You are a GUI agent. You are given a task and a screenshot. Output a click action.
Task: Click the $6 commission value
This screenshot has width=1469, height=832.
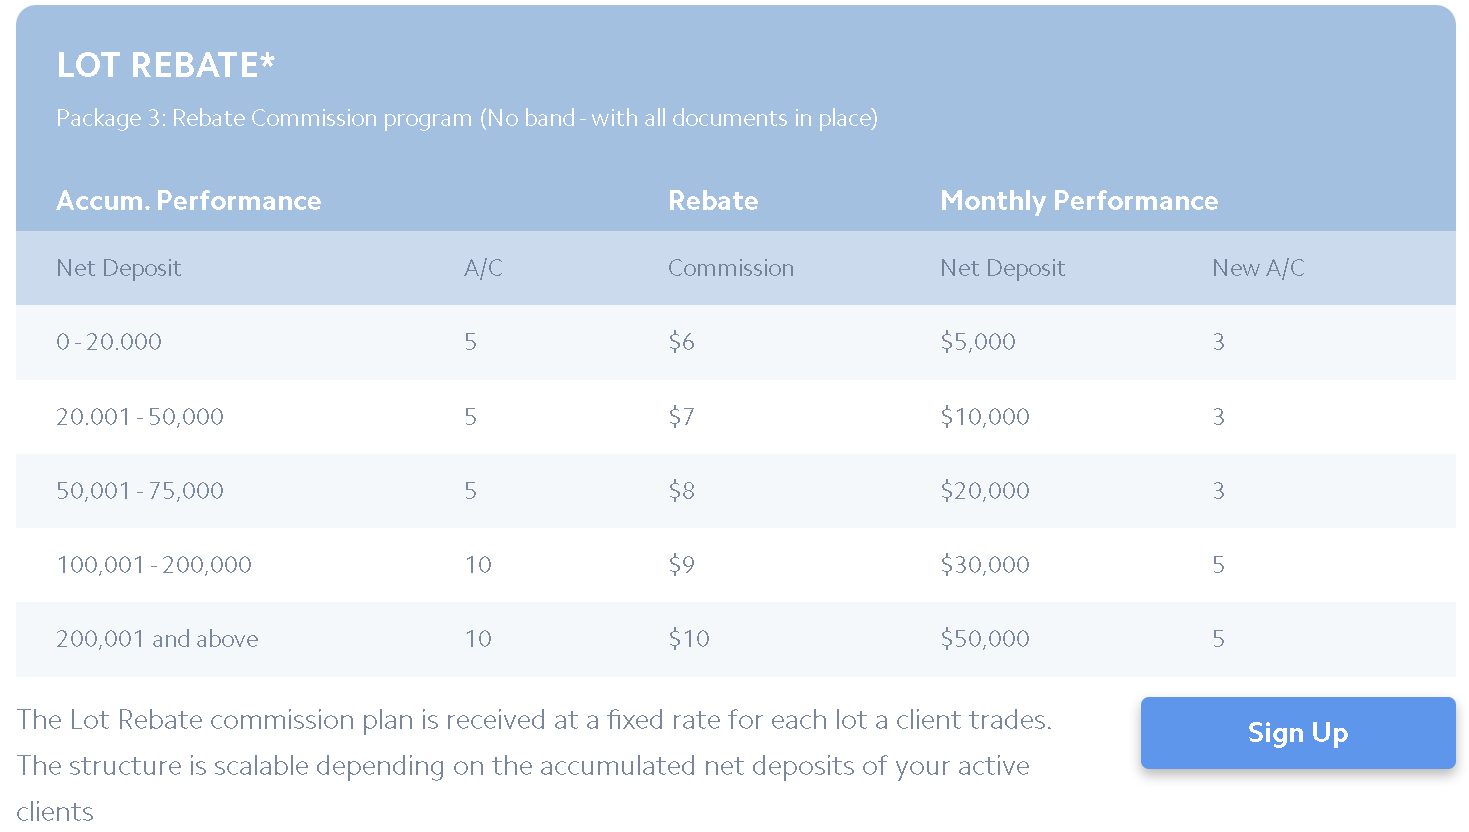pos(681,342)
